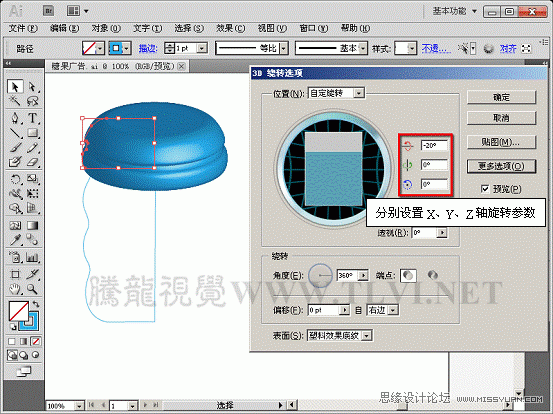The height and width of the screenshot is (414, 553).
Task: Select the Pen tool
Action: point(15,118)
